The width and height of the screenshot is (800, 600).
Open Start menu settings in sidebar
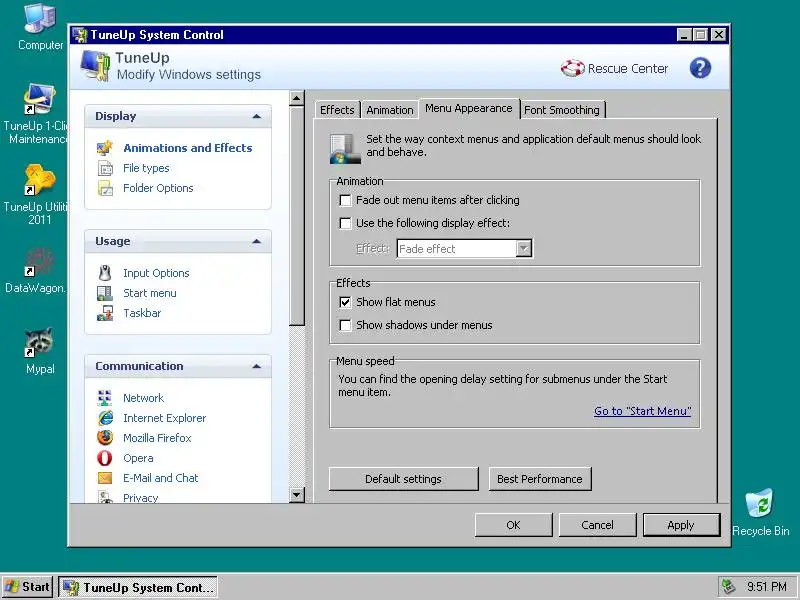point(149,293)
